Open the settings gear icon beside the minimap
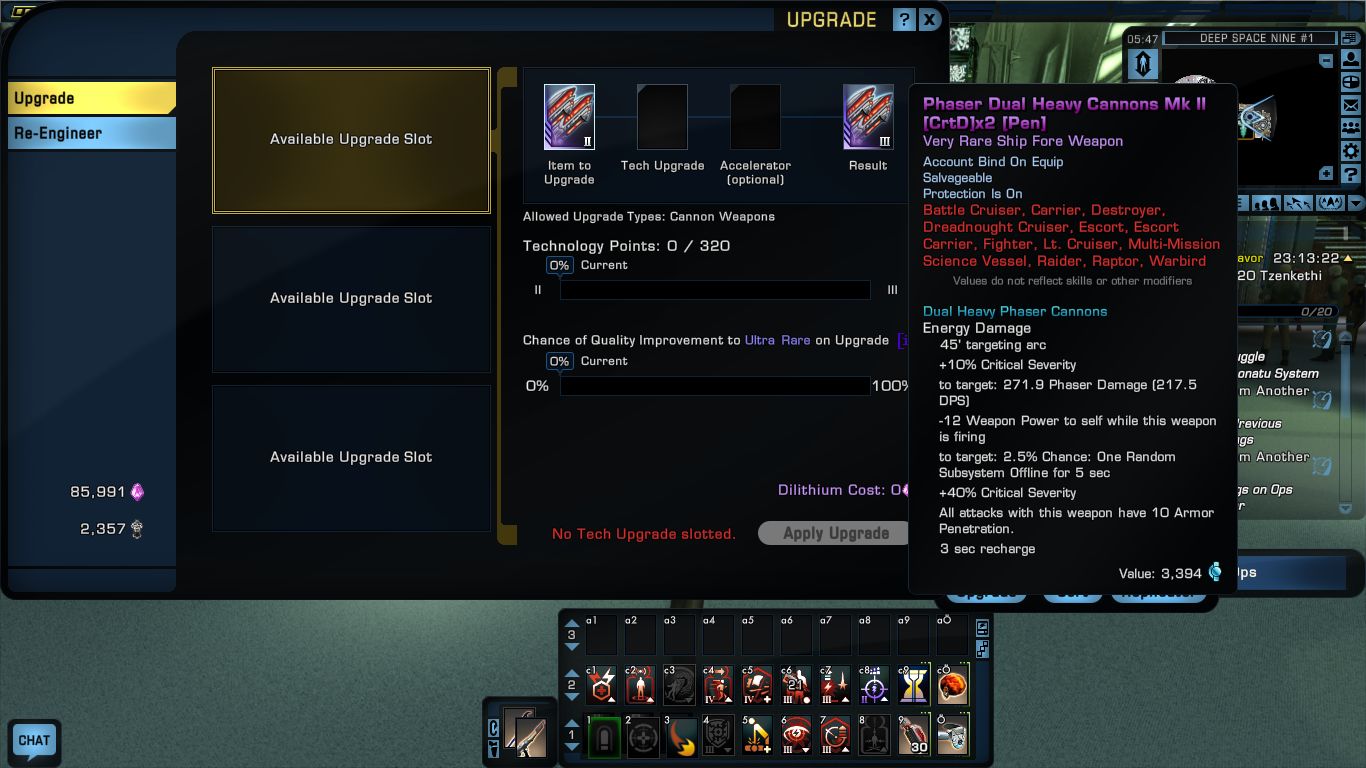Viewport: 1366px width, 768px height. pyautogui.click(x=1351, y=151)
